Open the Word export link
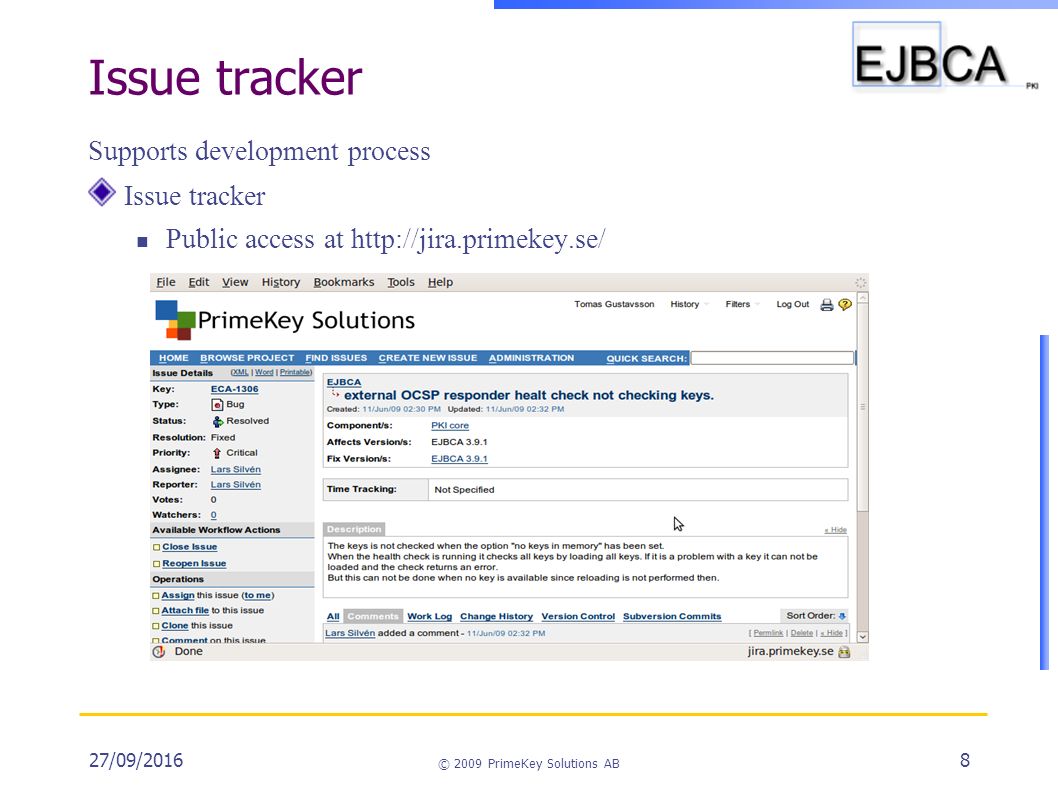 [x=264, y=373]
